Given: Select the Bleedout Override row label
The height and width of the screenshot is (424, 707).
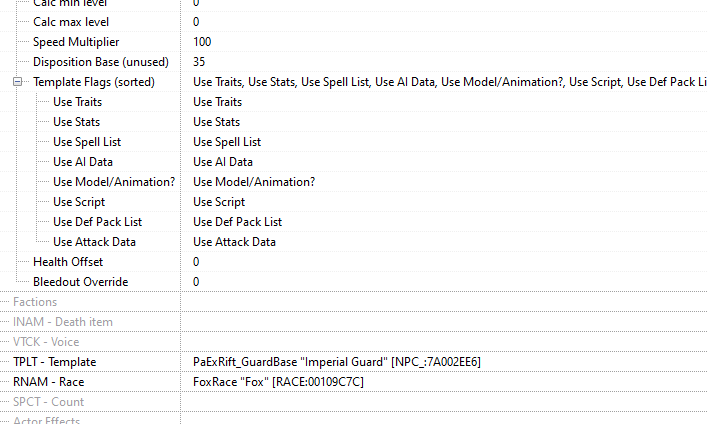Looking at the screenshot, I should click(x=81, y=282).
